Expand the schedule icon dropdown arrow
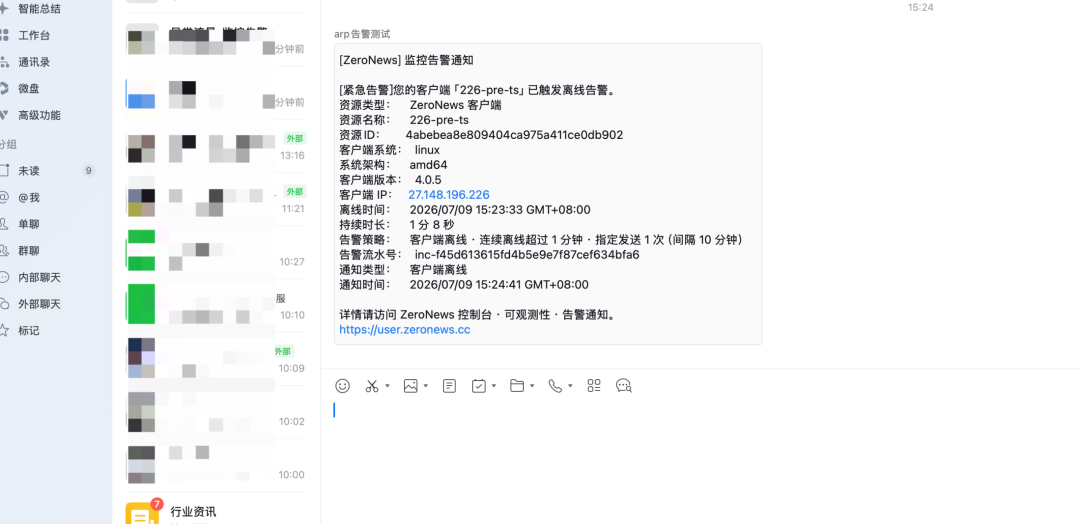The image size is (1080, 524). click(494, 386)
